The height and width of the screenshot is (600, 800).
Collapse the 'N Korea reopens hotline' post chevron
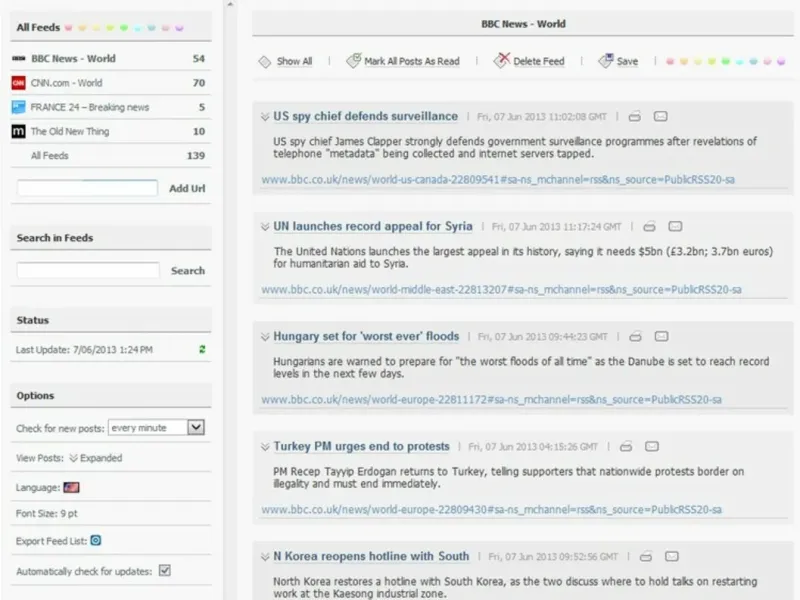[x=265, y=557]
